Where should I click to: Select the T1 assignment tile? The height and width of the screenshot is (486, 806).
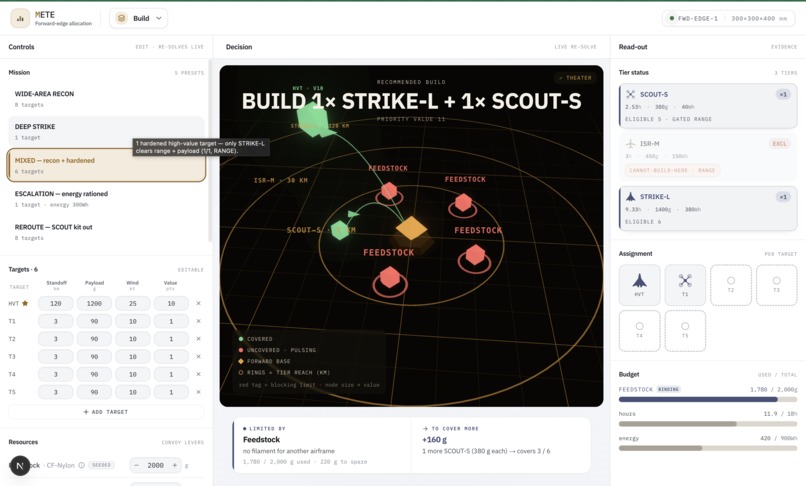(685, 285)
